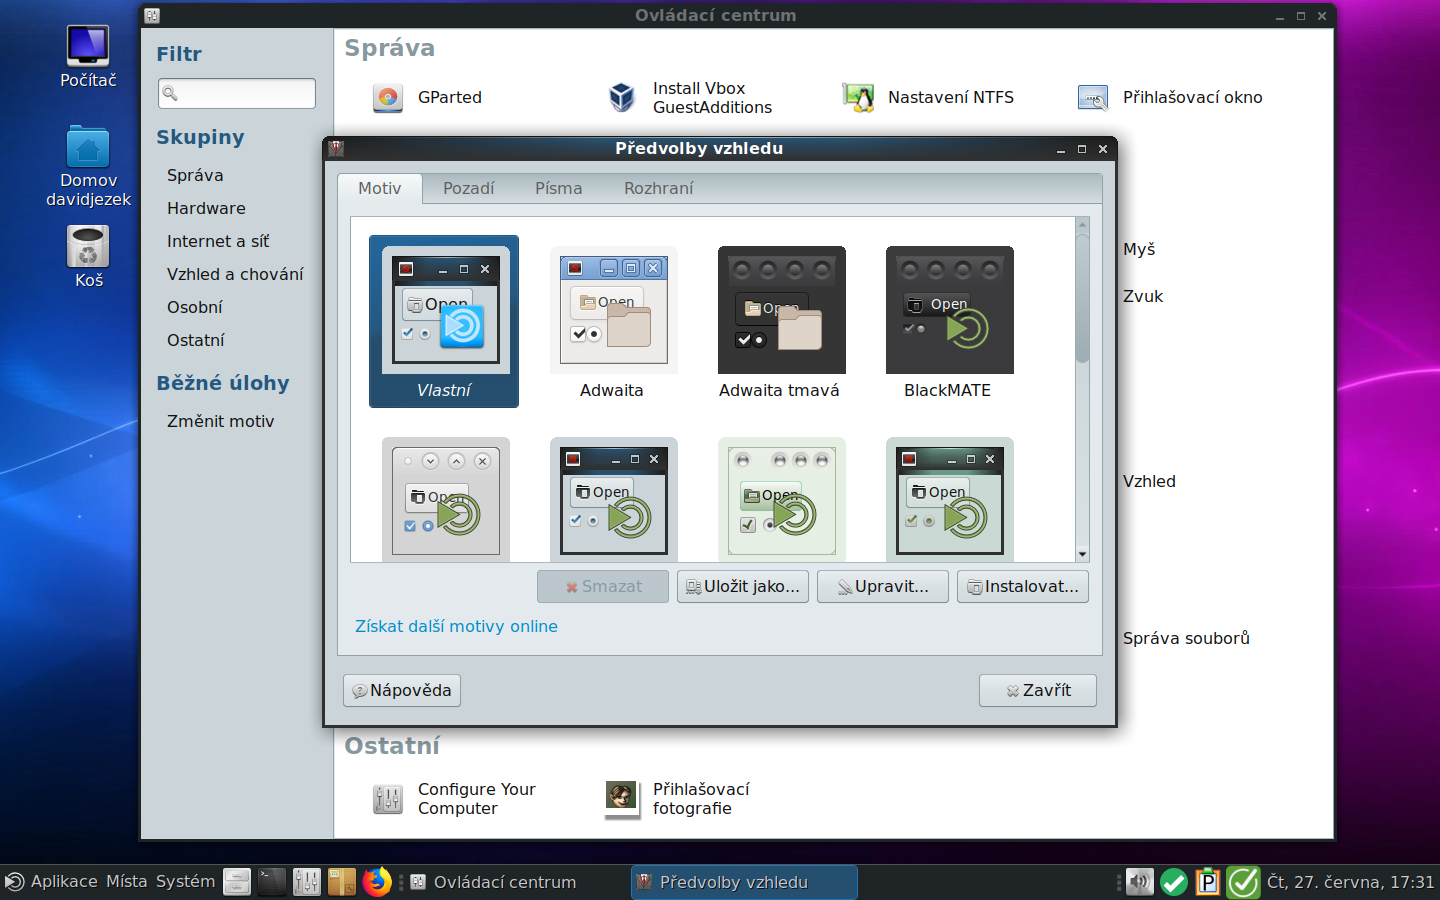
Task: Launch Firefox from the bottom panel
Action: tap(377, 882)
